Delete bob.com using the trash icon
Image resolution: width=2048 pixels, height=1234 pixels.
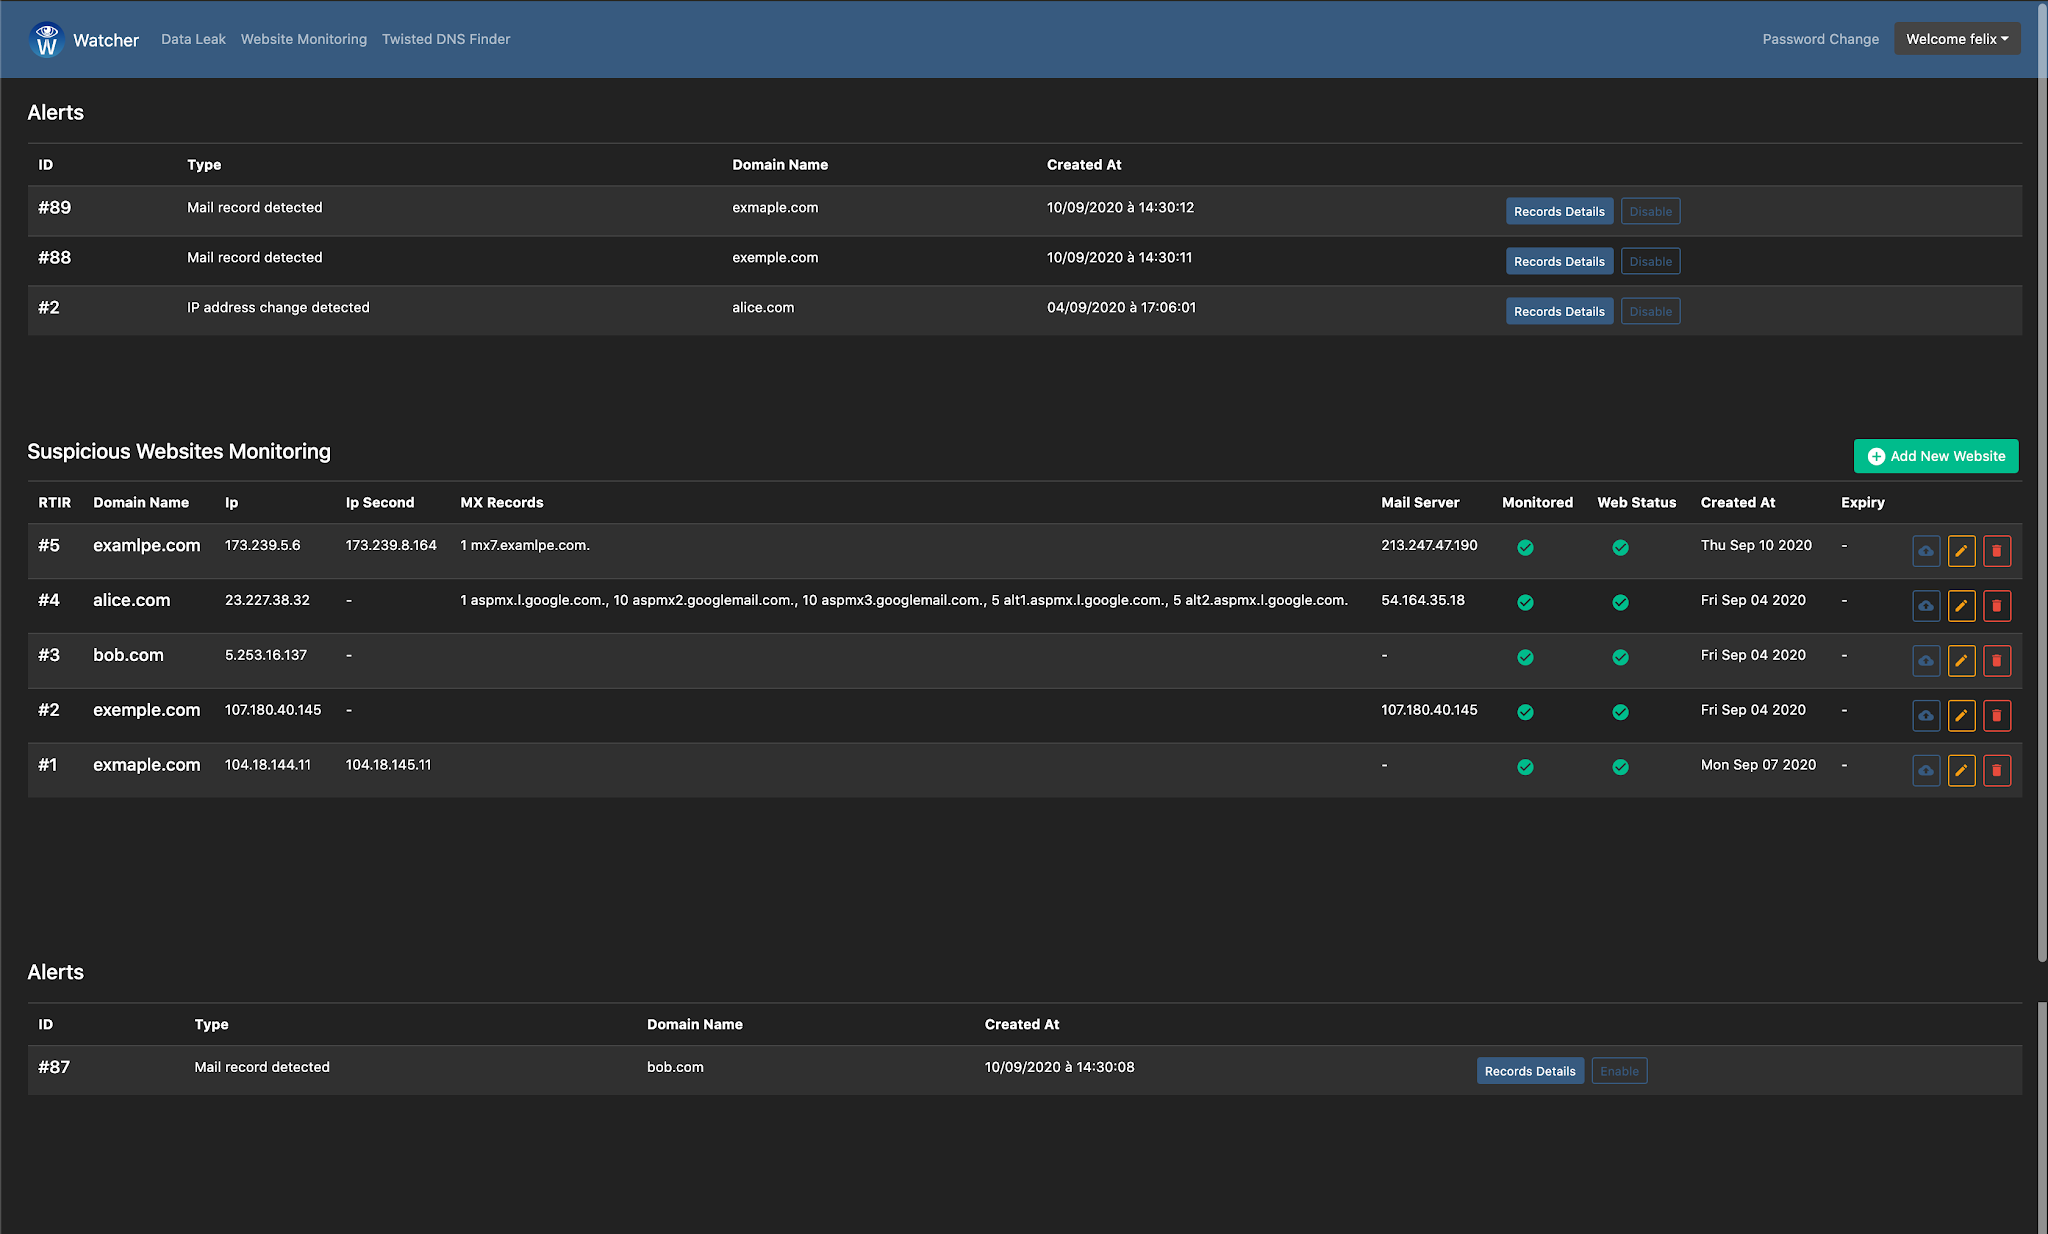pos(1996,661)
